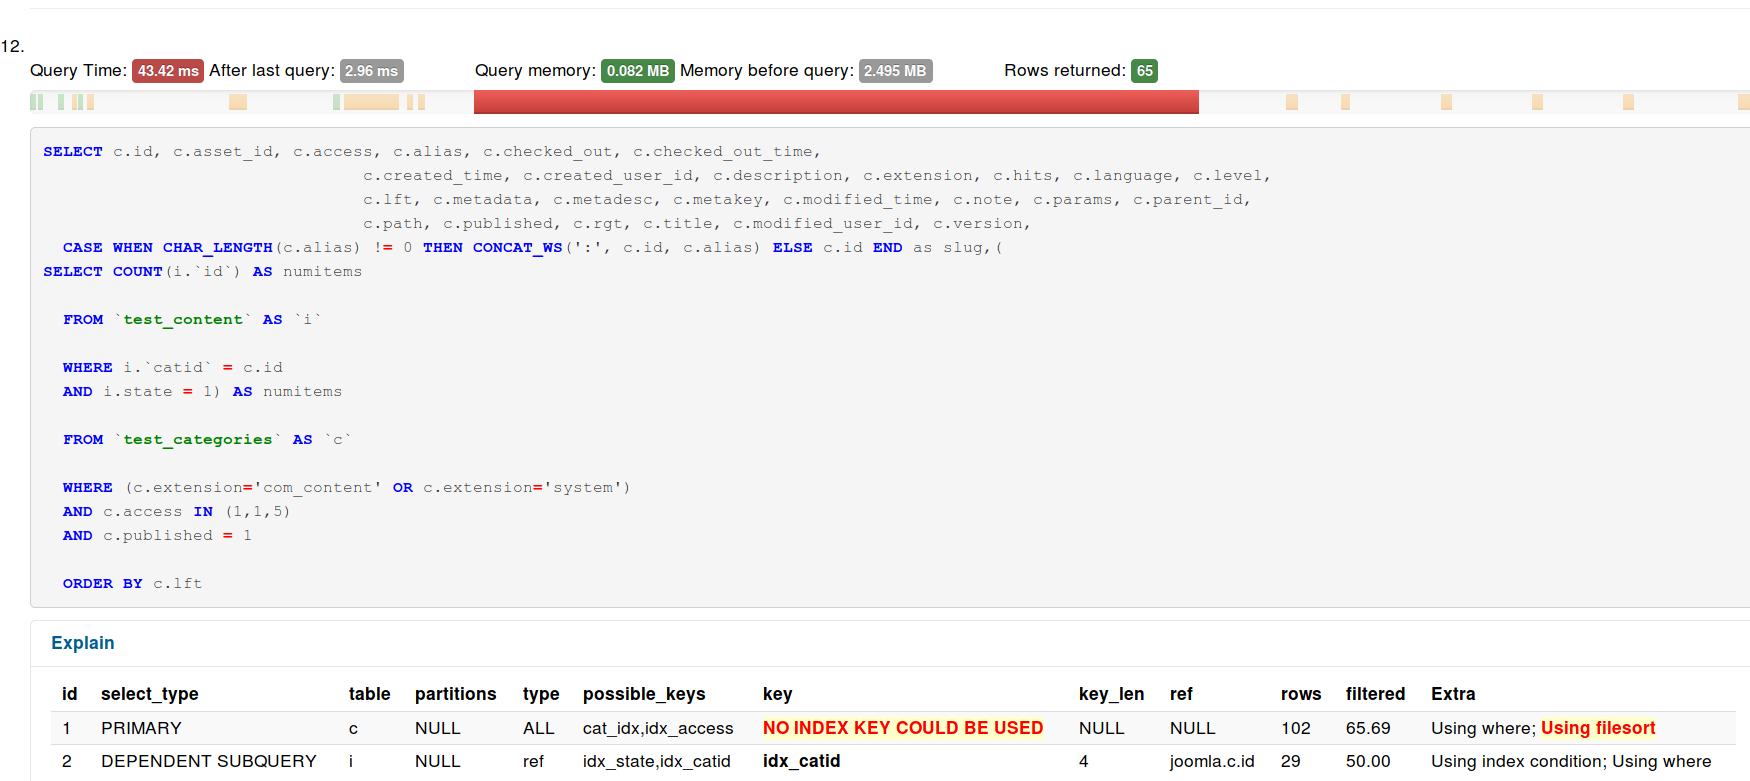Image resolution: width=1750 pixels, height=781 pixels.
Task: Click the 'key_len' column header
Action: 1111,694
